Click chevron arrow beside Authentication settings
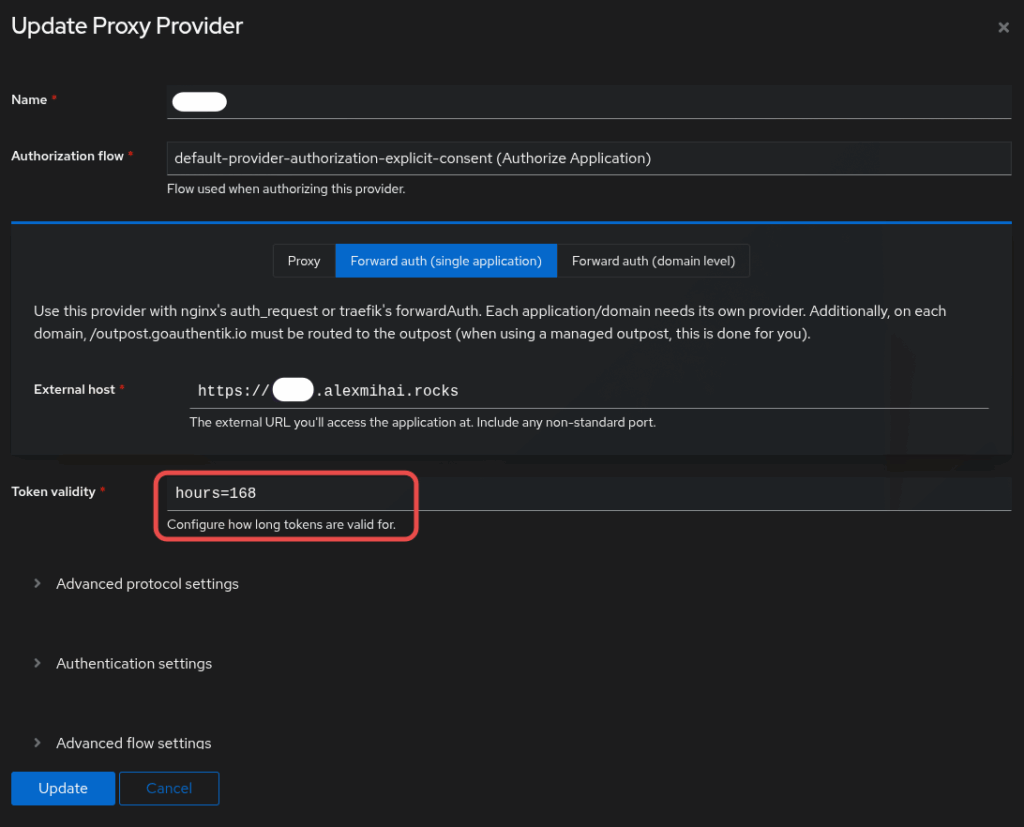1024x827 pixels. [x=38, y=663]
